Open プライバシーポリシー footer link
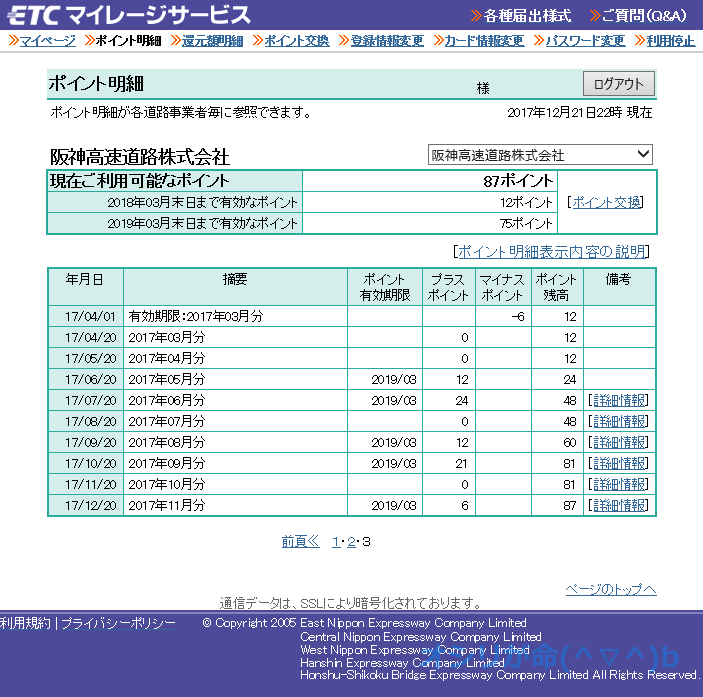 pyautogui.click(x=118, y=623)
